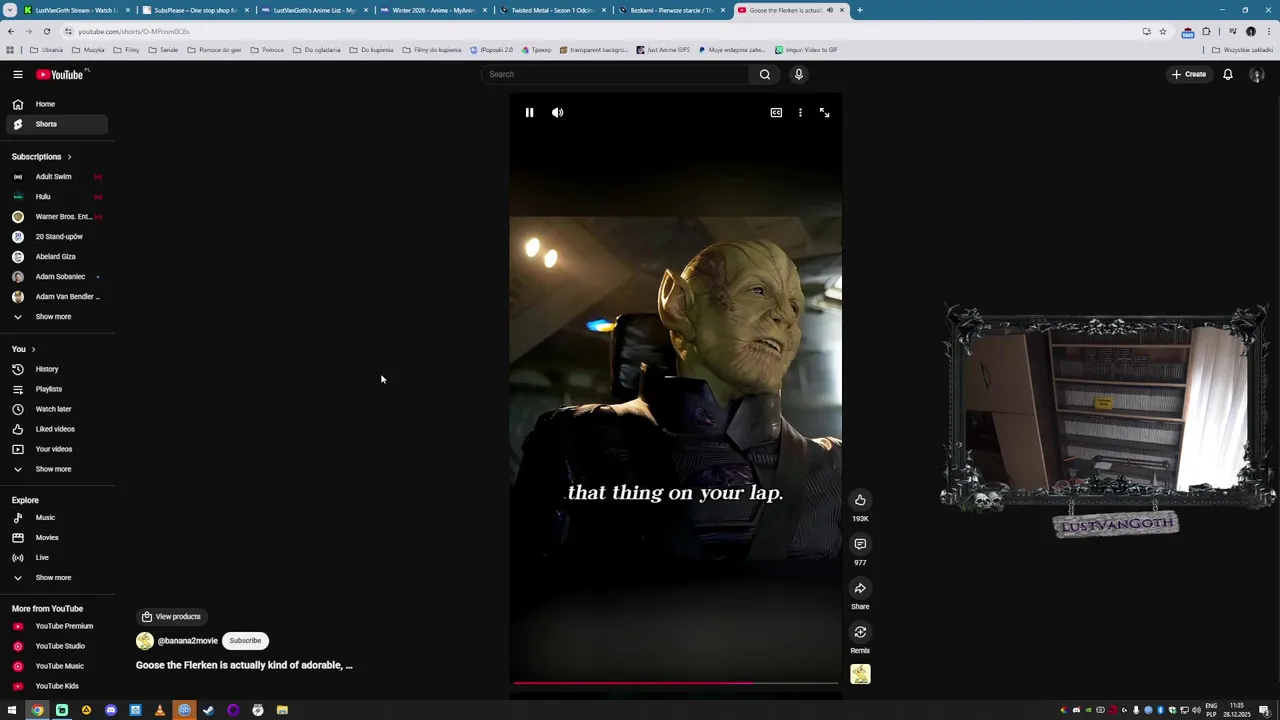Click the magnifier search button
1280x720 pixels.
765,74
